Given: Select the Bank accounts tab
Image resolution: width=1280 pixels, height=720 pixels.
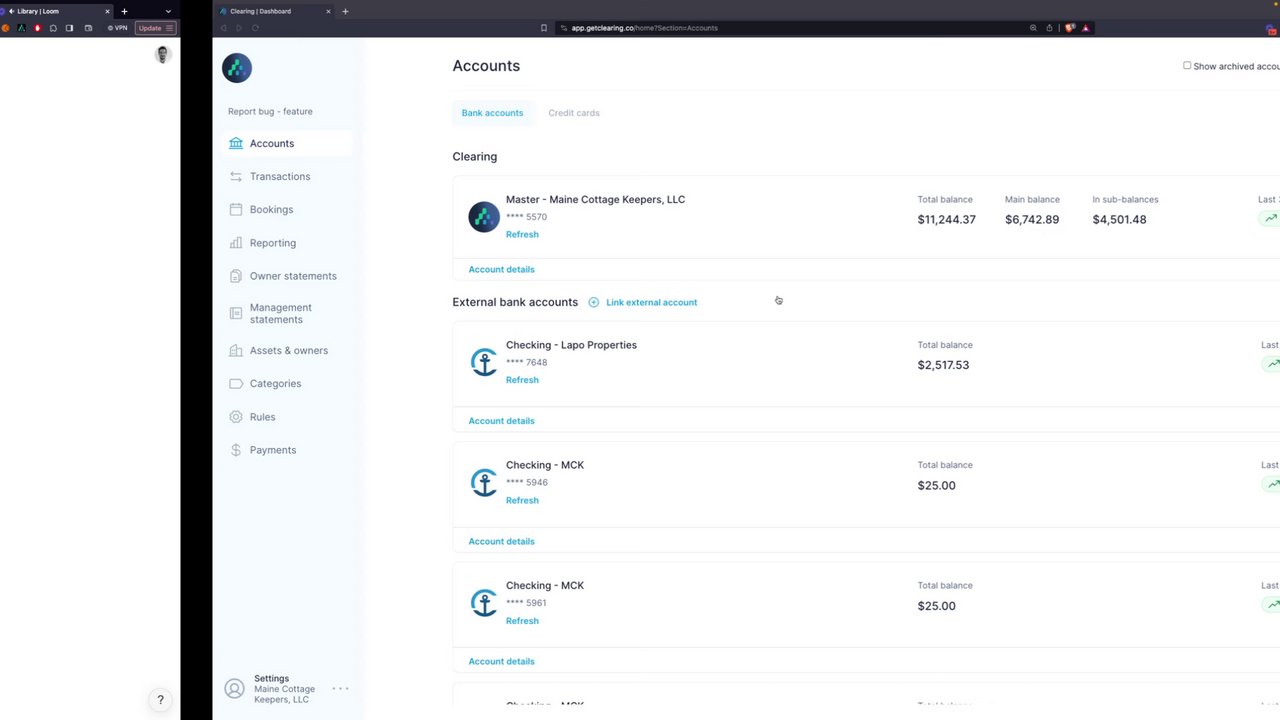Looking at the screenshot, I should pyautogui.click(x=492, y=113).
